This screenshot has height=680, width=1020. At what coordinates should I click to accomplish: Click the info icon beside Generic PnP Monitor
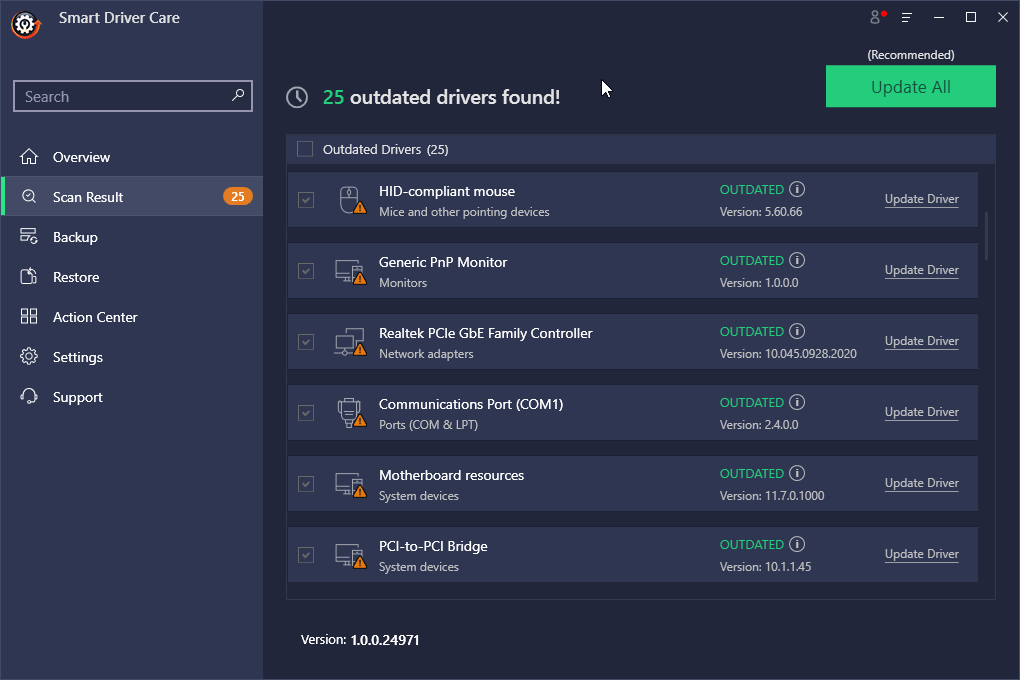[x=797, y=260]
